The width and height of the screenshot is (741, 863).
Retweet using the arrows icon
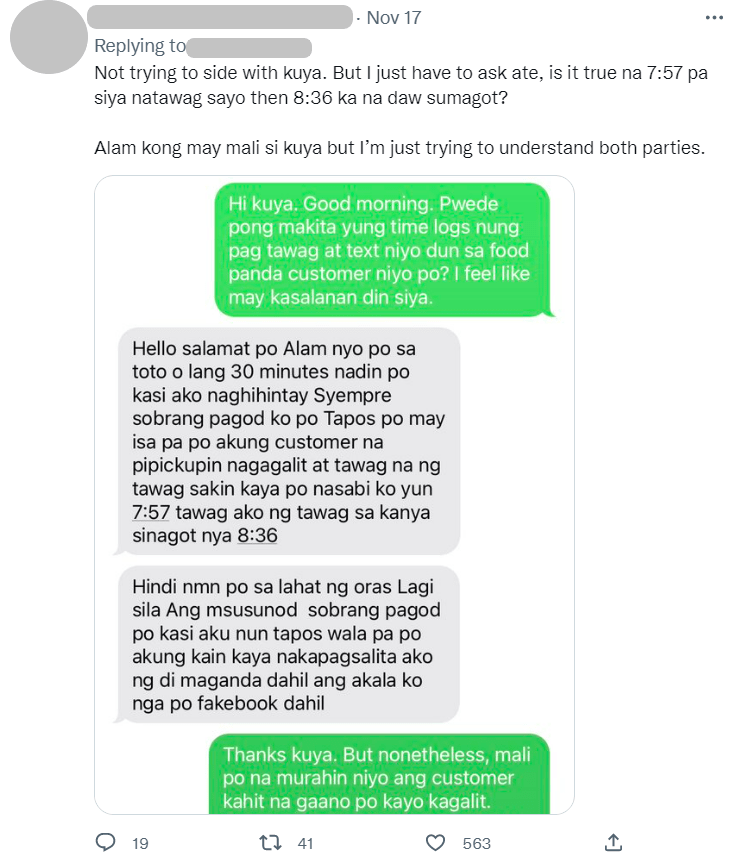270,843
